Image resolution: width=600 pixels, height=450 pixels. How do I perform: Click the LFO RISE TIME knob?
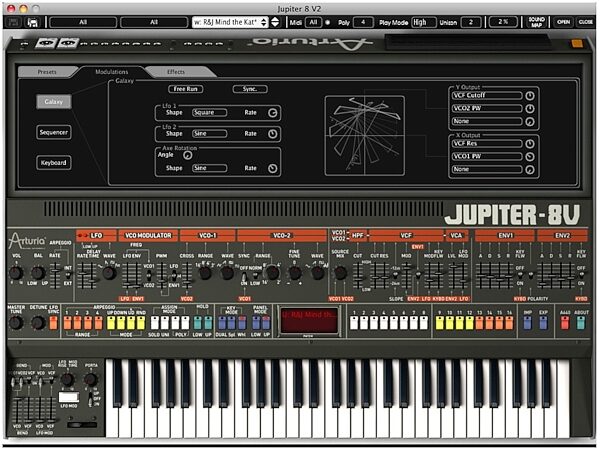pyautogui.click(x=67, y=380)
